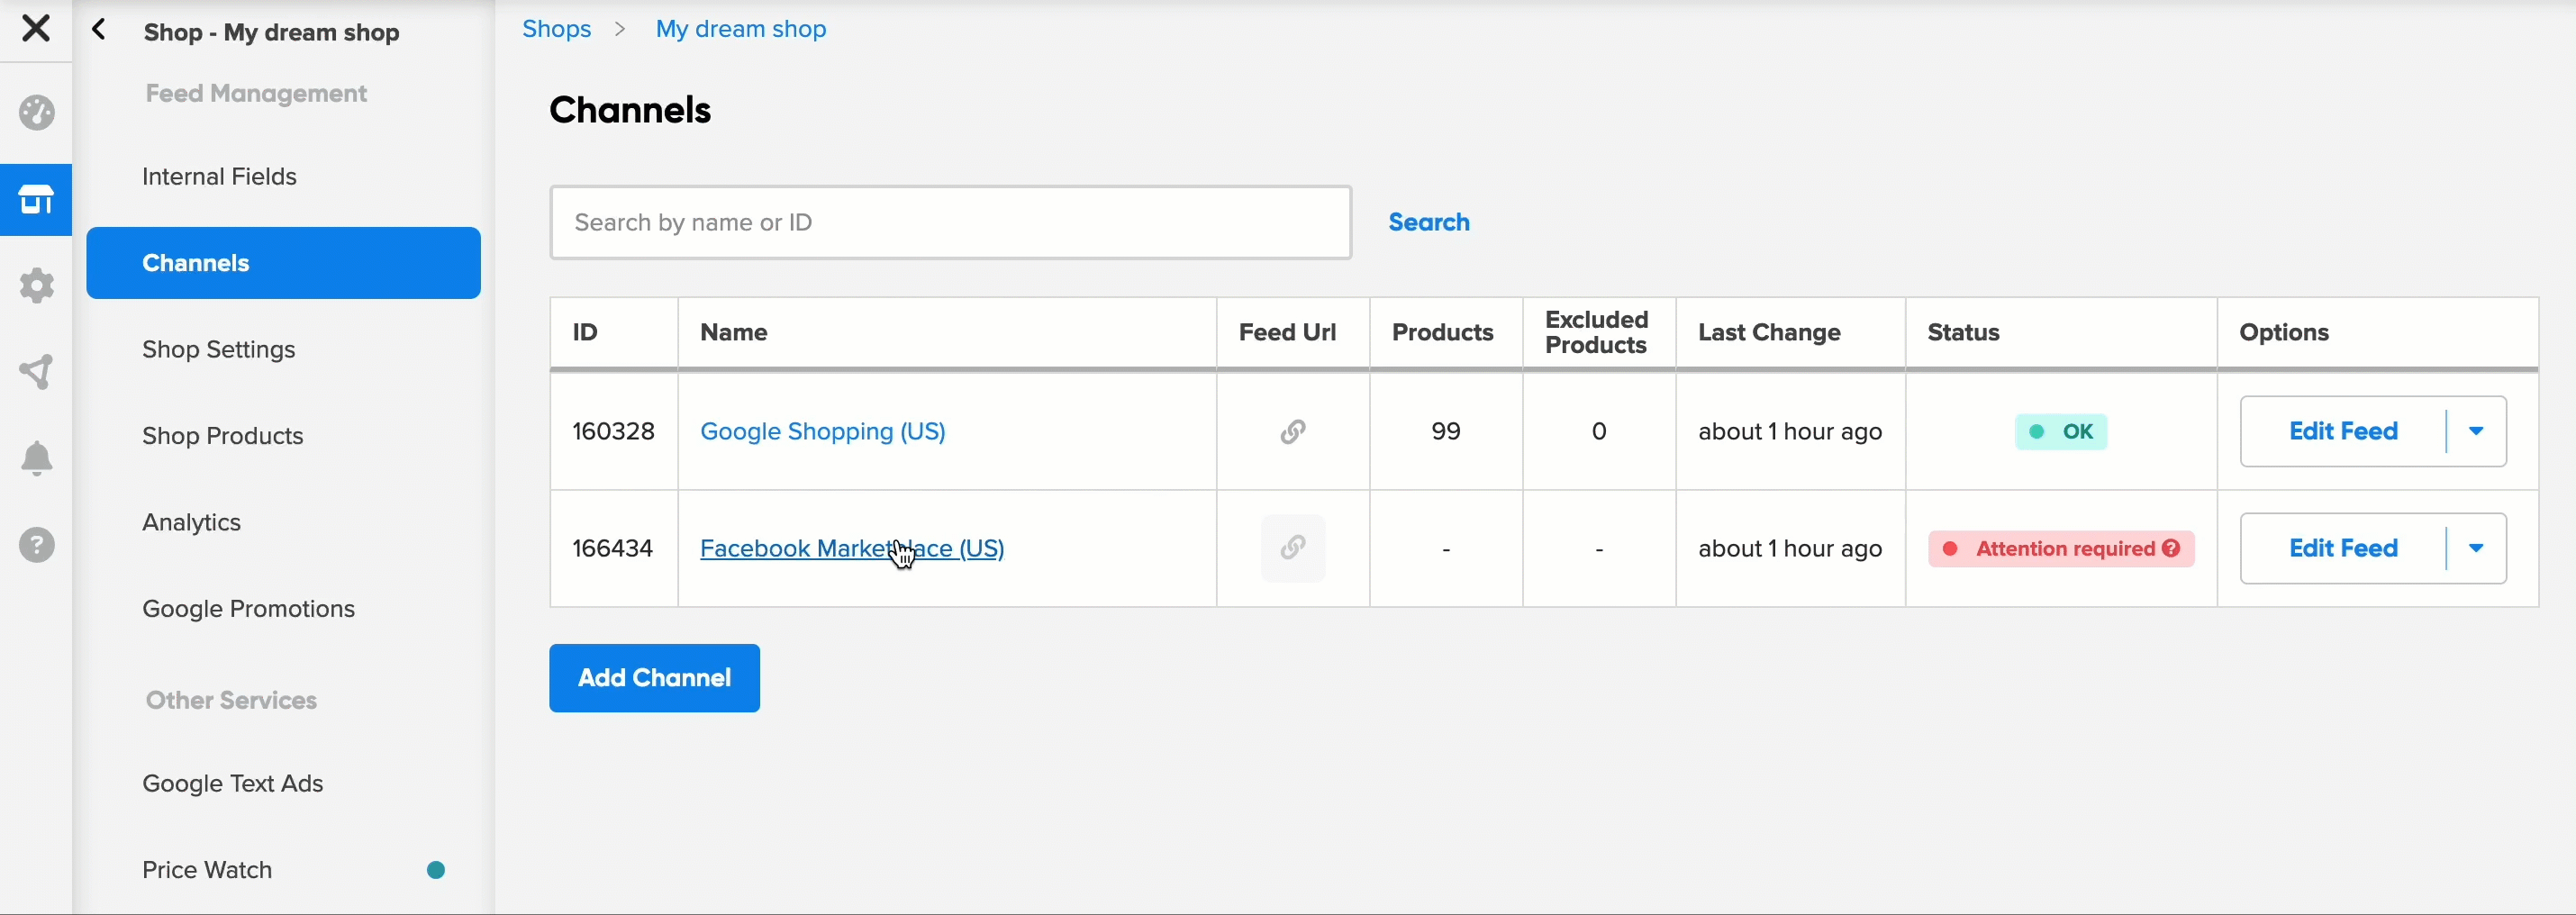Image resolution: width=2576 pixels, height=915 pixels.
Task: Go back using the left chevron arrow
Action: (99, 30)
